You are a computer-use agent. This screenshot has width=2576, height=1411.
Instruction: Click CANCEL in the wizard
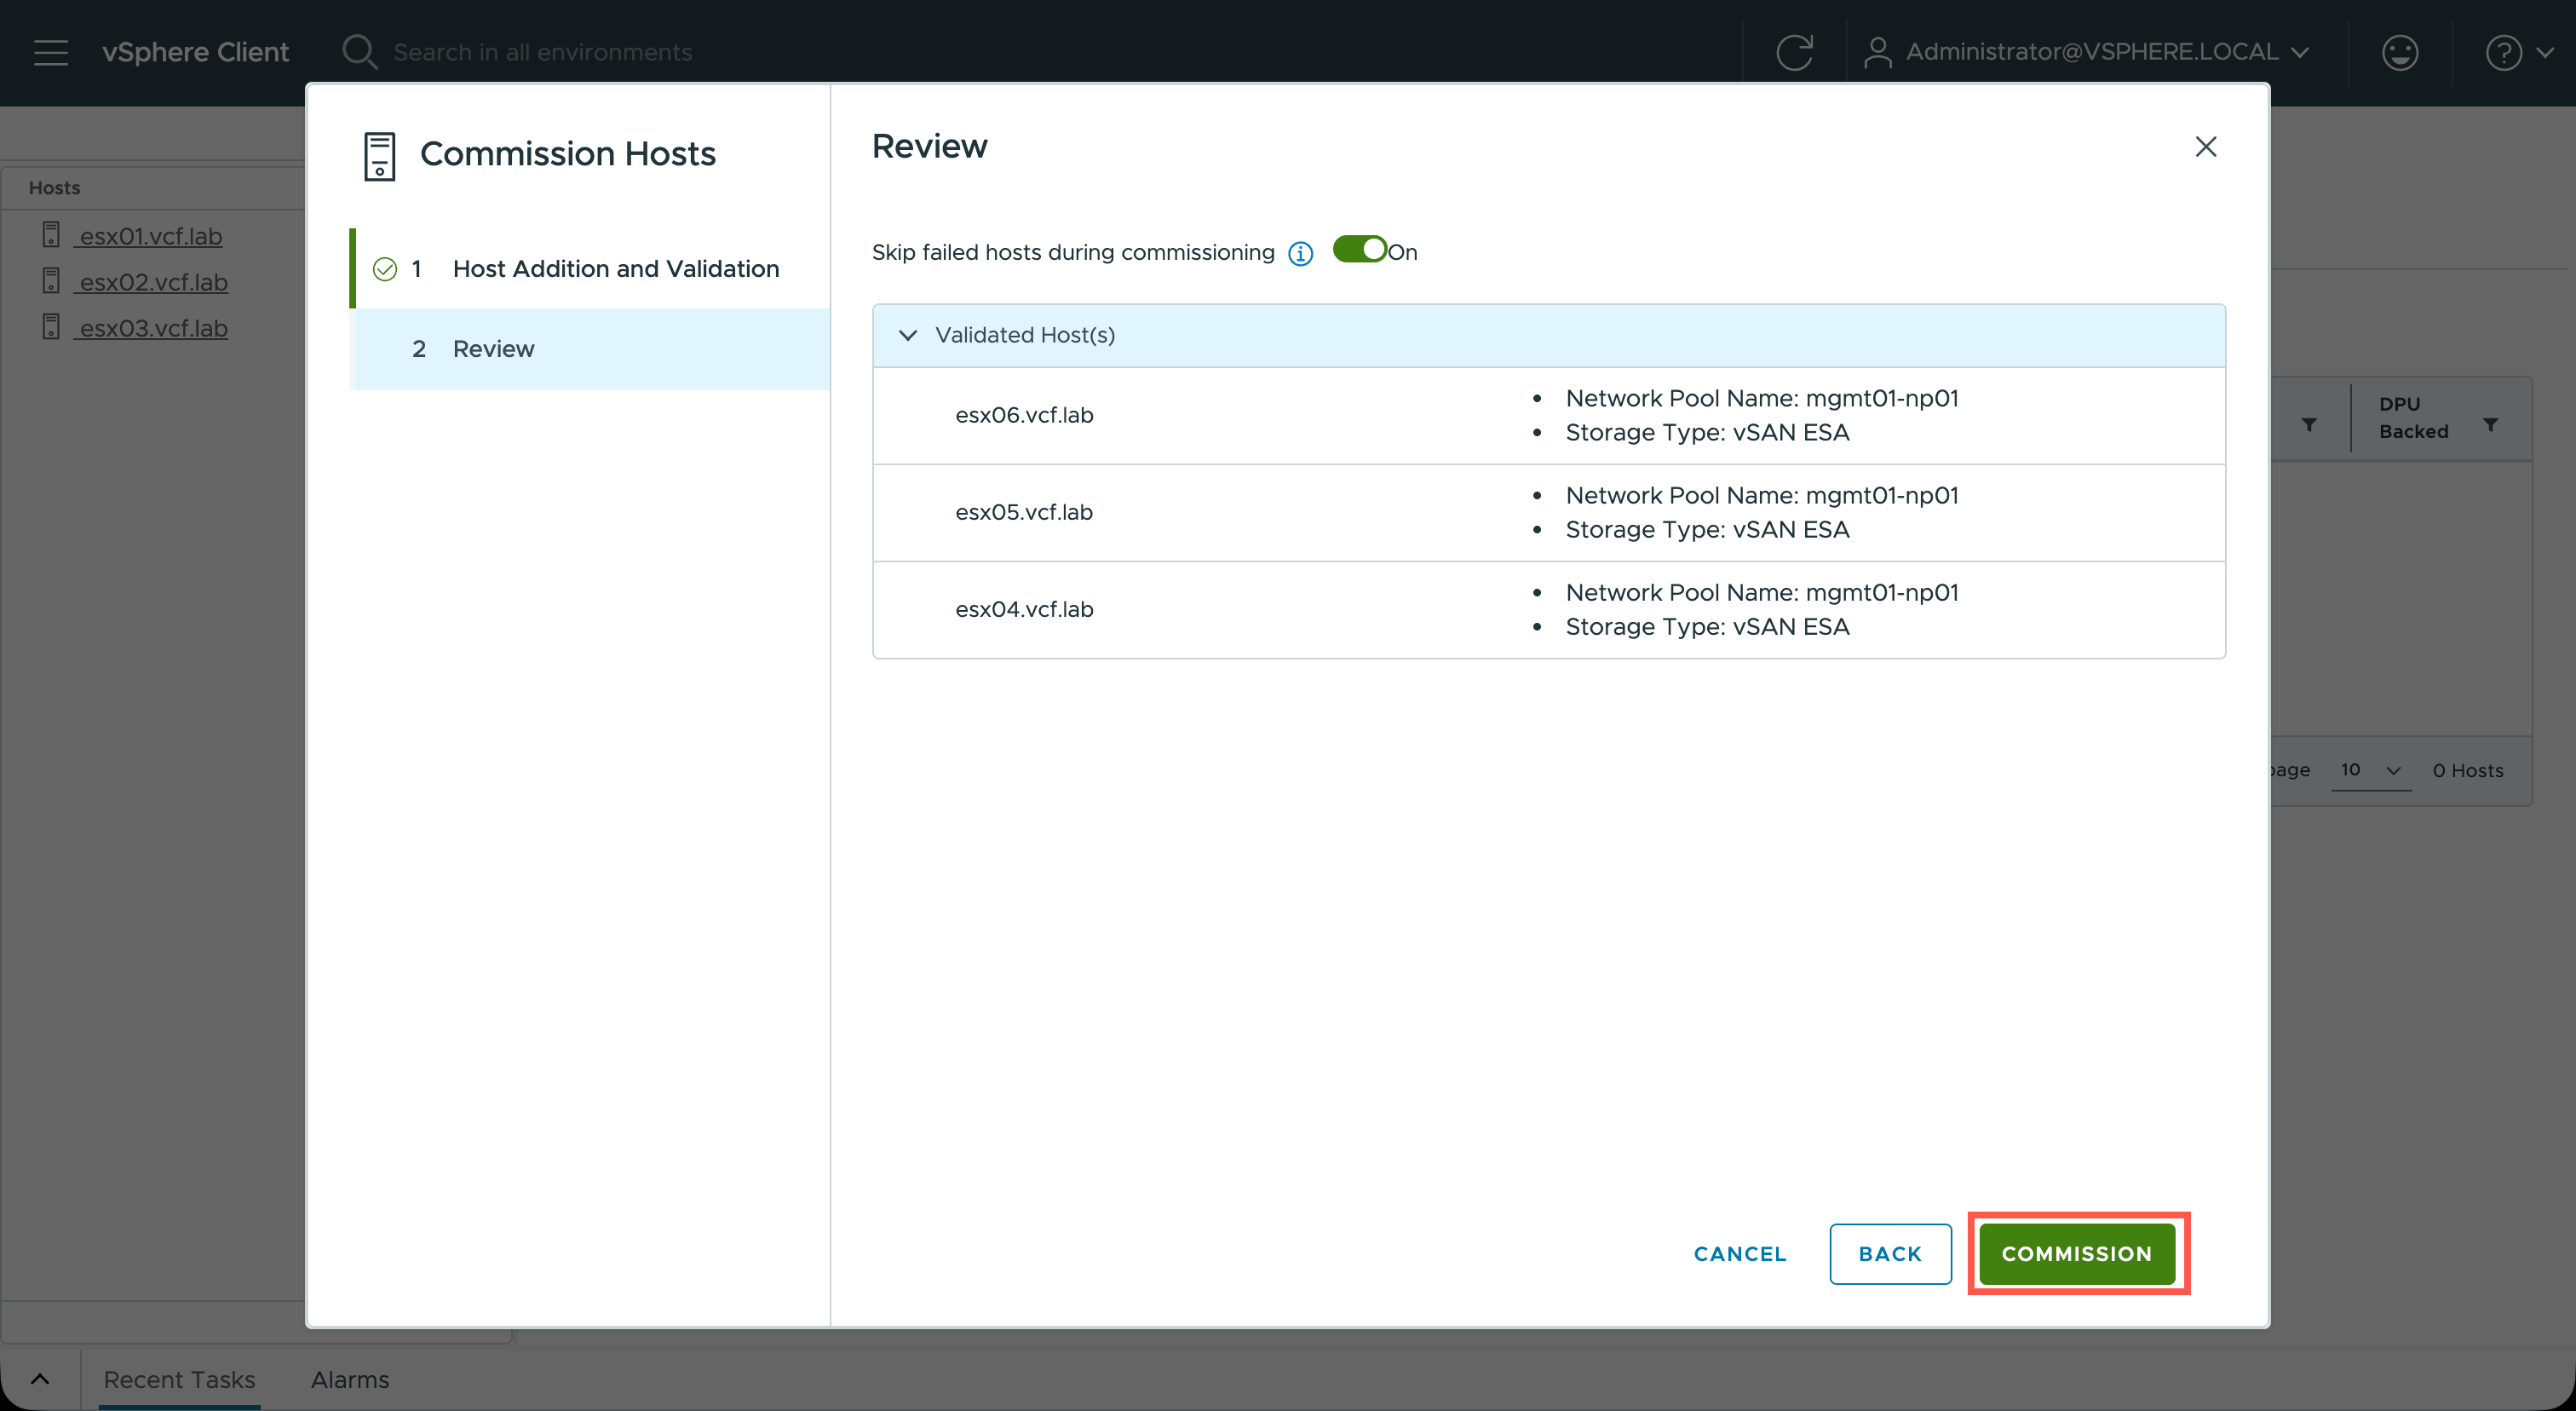[1740, 1254]
